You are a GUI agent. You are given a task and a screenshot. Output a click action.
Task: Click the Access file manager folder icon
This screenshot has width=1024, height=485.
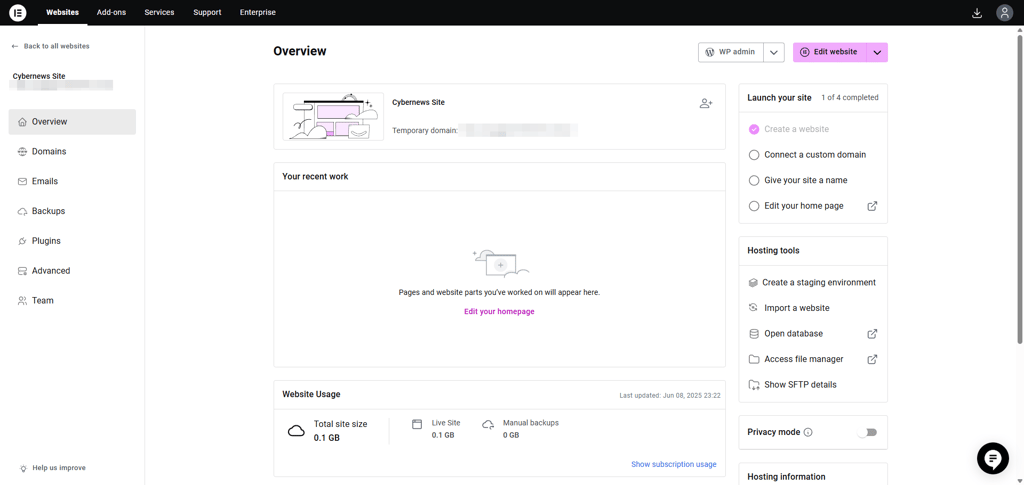754,359
